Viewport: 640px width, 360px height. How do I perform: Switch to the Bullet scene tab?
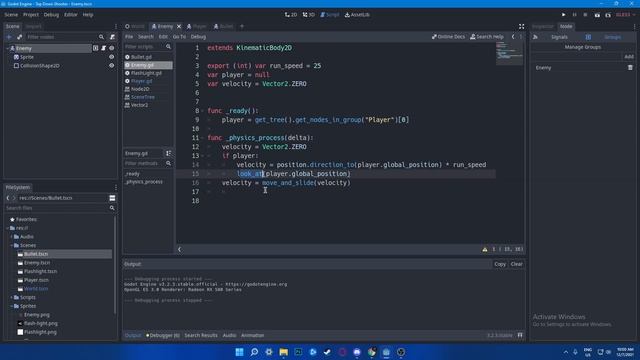(x=224, y=26)
